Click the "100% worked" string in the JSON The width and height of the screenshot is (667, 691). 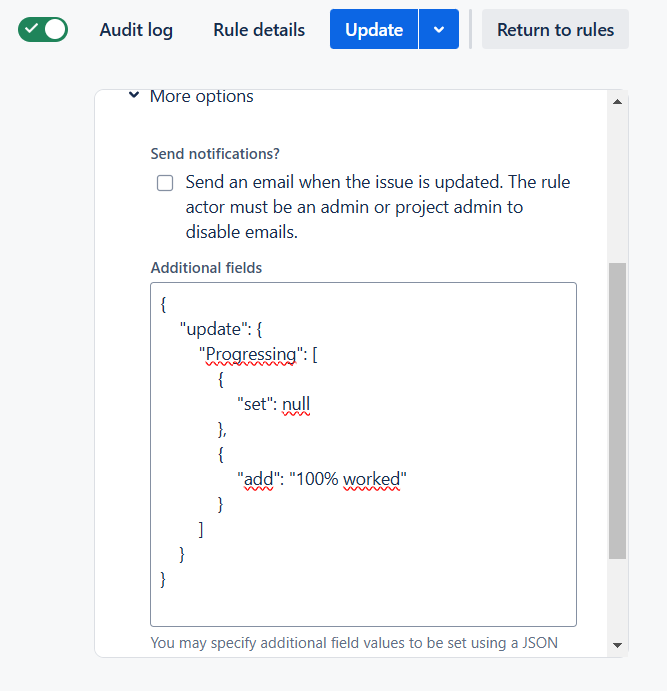(x=347, y=479)
